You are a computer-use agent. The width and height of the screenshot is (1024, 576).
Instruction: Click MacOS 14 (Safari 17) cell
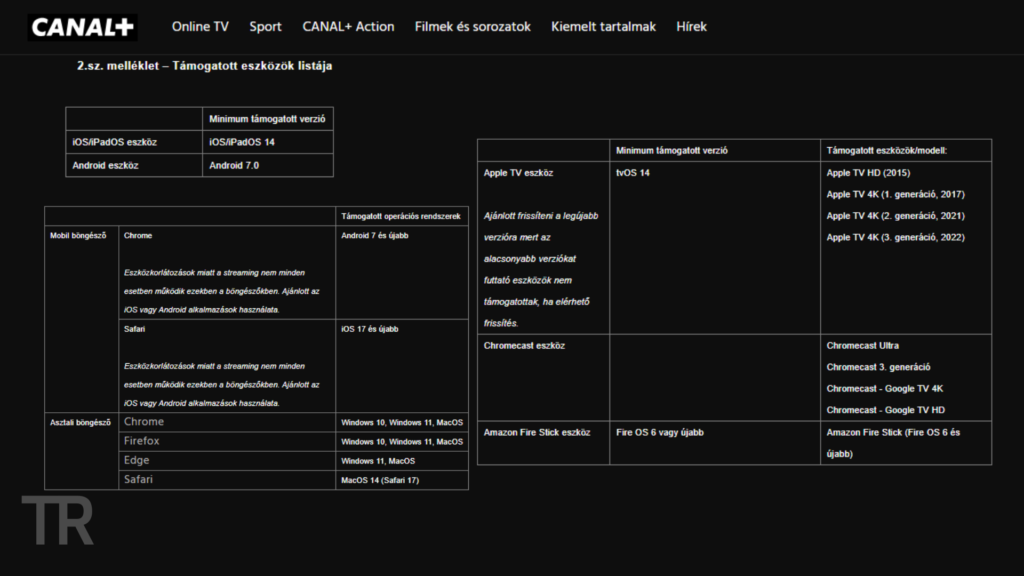click(380, 480)
